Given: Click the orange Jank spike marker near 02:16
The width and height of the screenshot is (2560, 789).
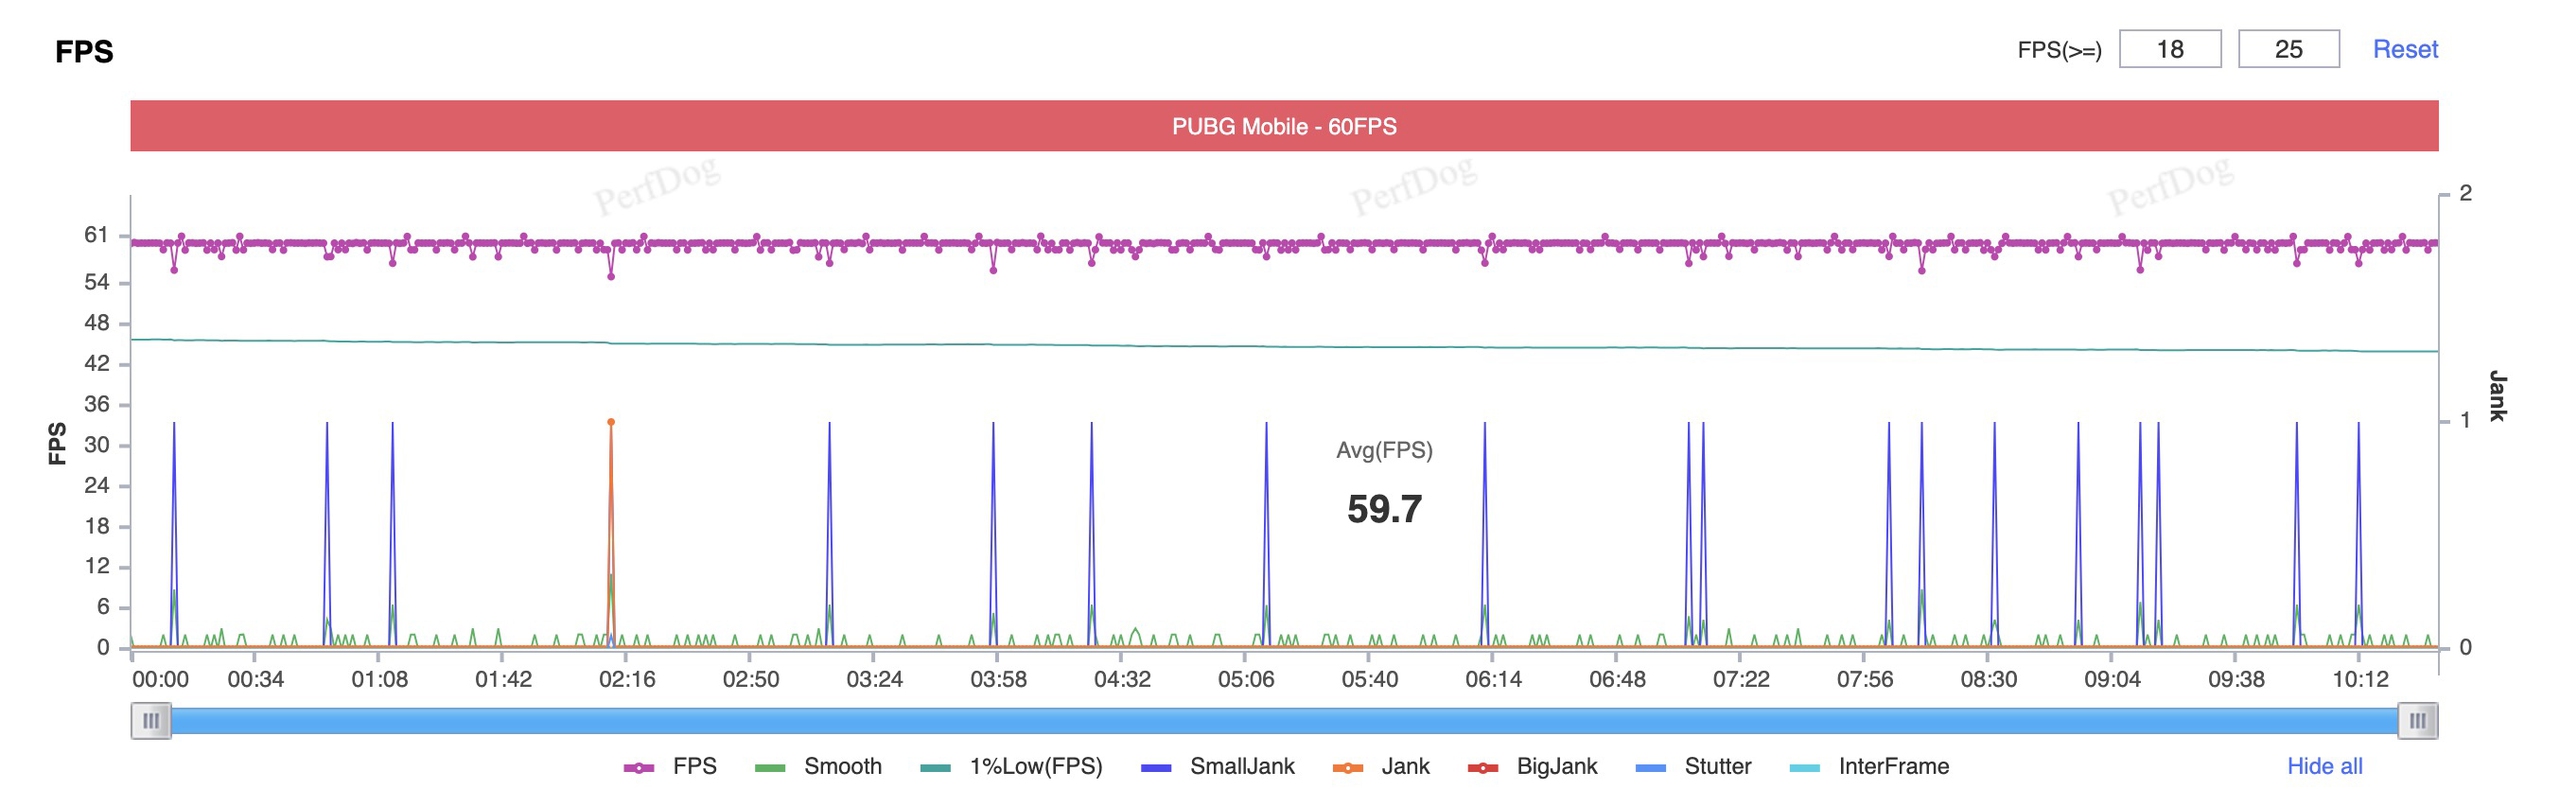Looking at the screenshot, I should (x=610, y=422).
